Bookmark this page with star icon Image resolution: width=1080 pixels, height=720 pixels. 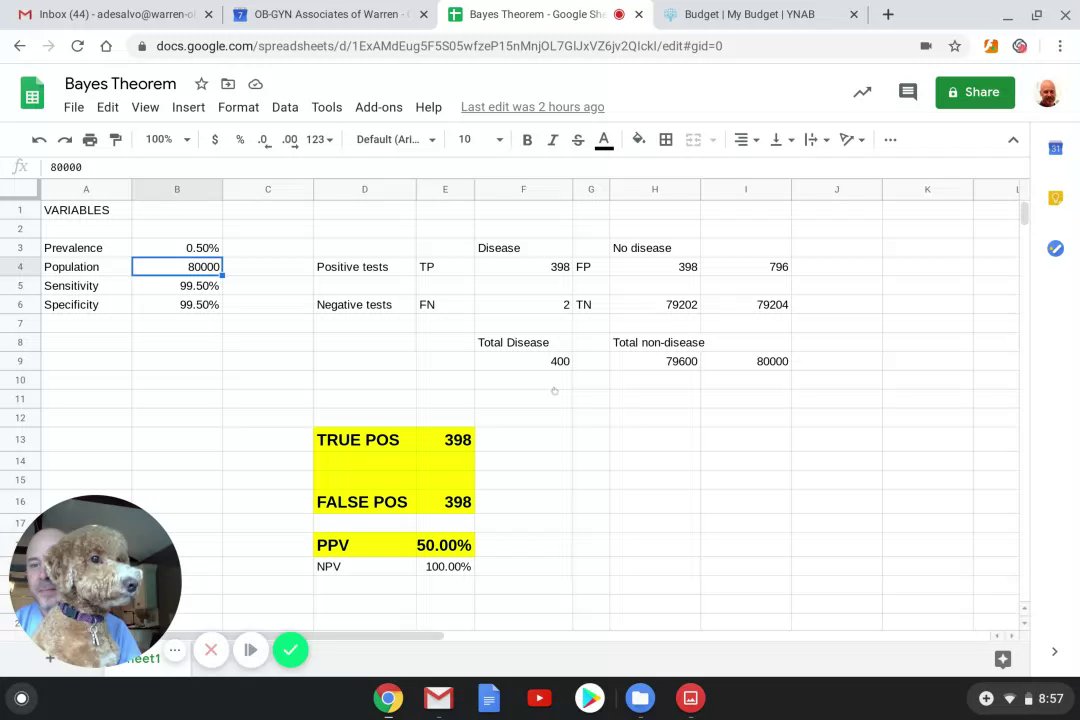click(955, 46)
